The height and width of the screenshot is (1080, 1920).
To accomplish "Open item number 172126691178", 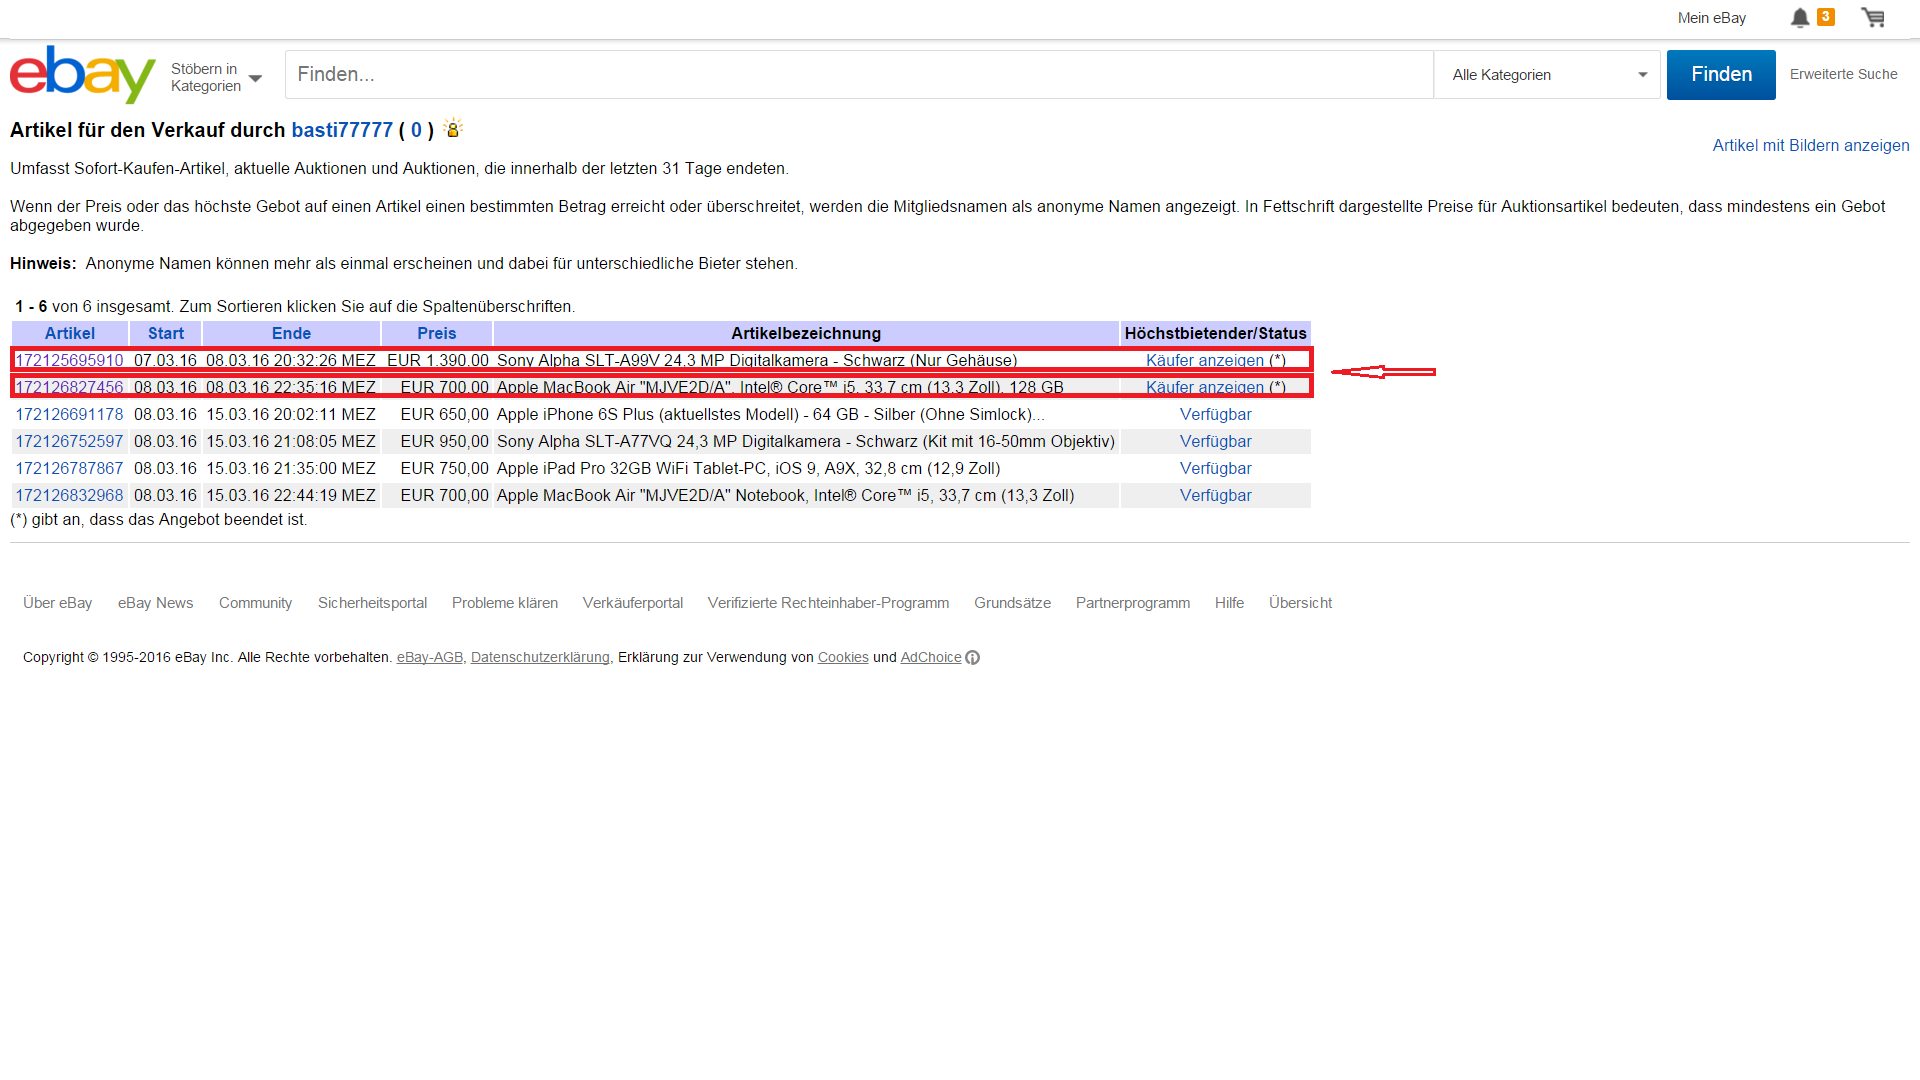I will pyautogui.click(x=69, y=414).
